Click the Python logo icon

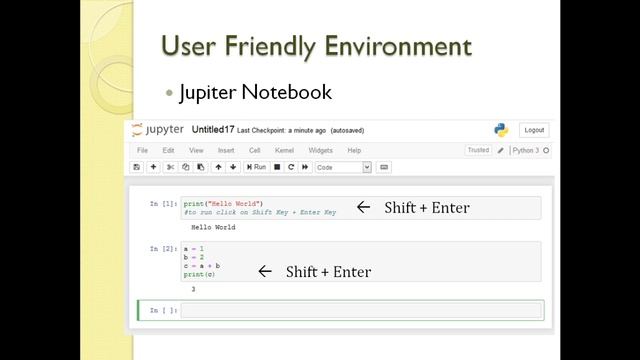pos(501,130)
